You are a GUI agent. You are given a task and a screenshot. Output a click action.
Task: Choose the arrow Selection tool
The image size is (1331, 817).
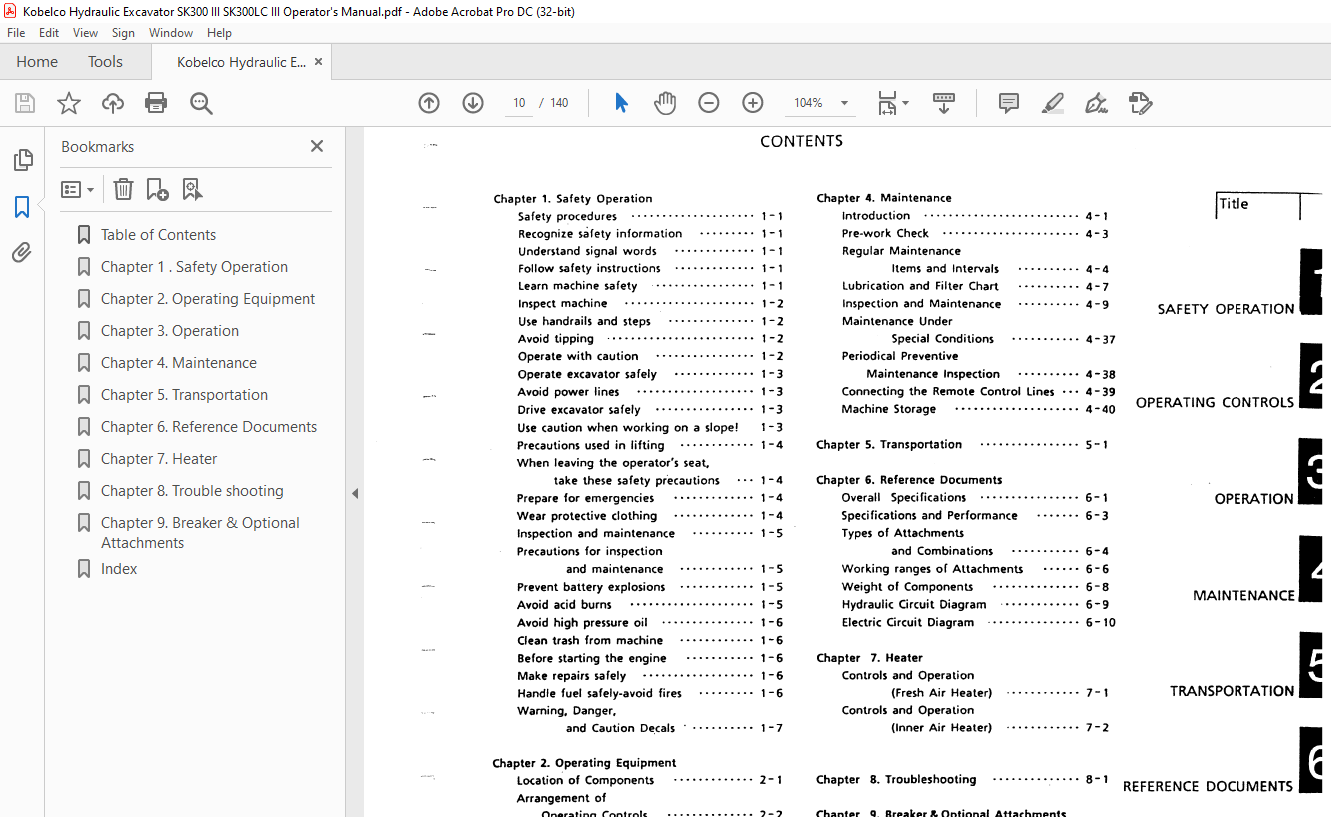[x=621, y=103]
